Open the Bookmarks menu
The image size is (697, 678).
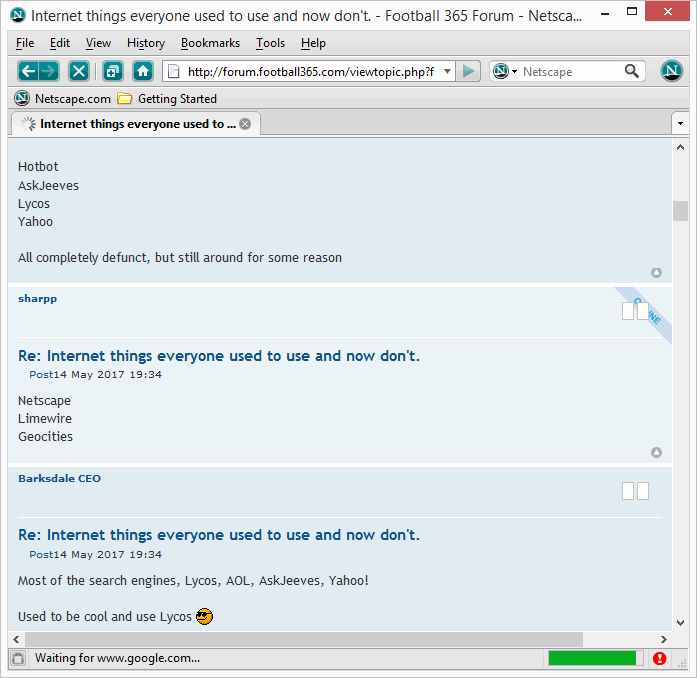click(210, 43)
